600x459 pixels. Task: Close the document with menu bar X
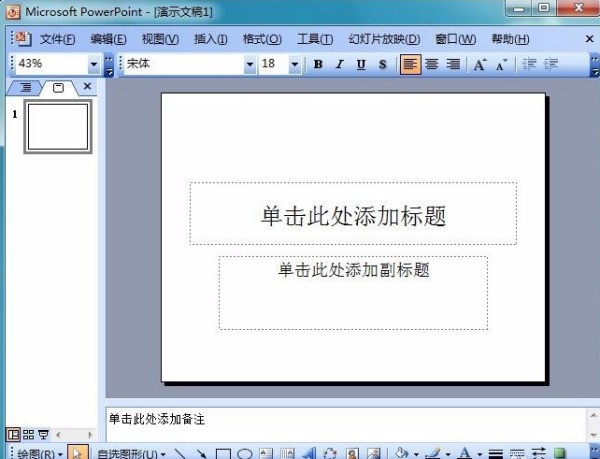click(589, 39)
